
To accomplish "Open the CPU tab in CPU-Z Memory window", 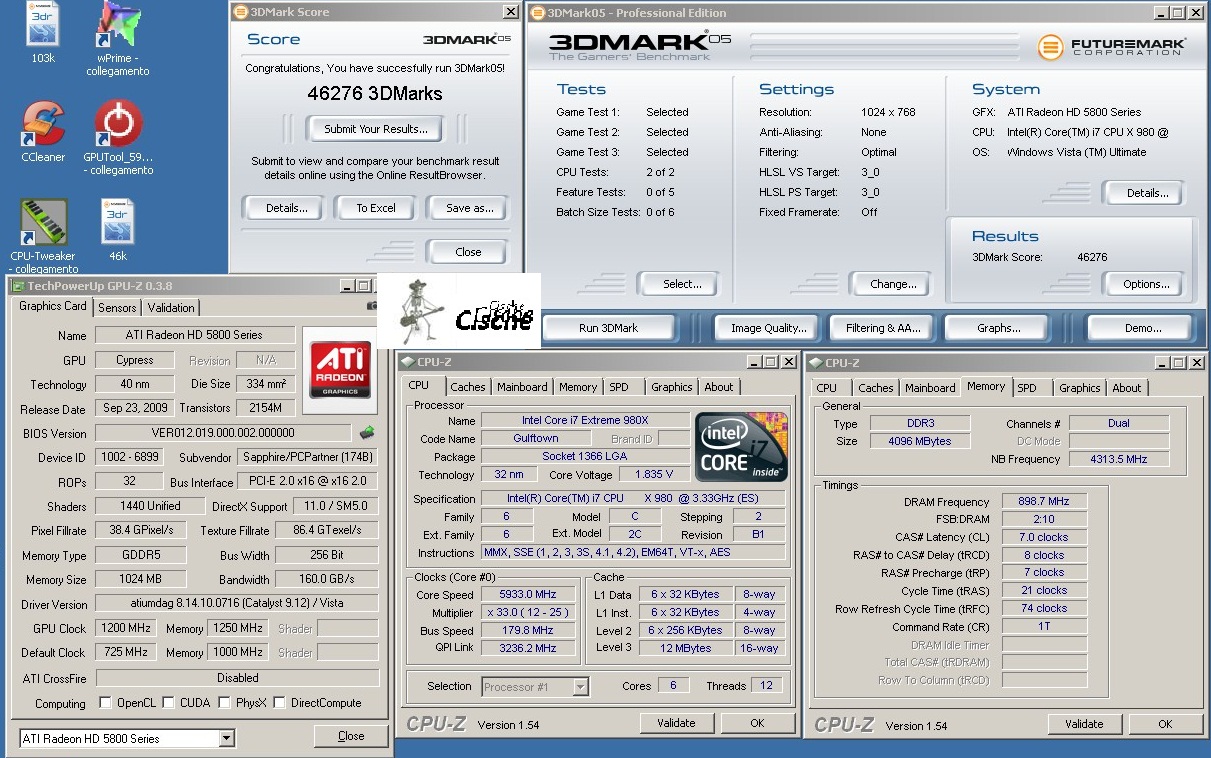I will click(x=827, y=388).
